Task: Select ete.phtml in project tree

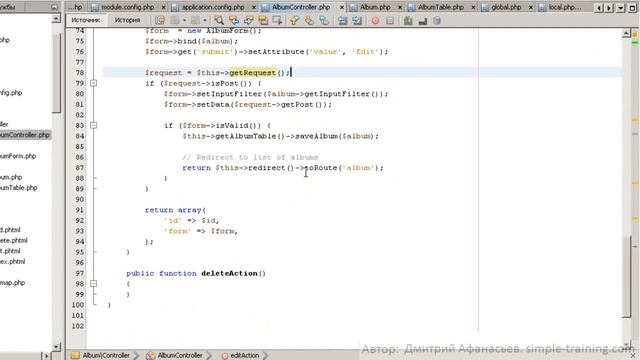Action: tap(13, 240)
